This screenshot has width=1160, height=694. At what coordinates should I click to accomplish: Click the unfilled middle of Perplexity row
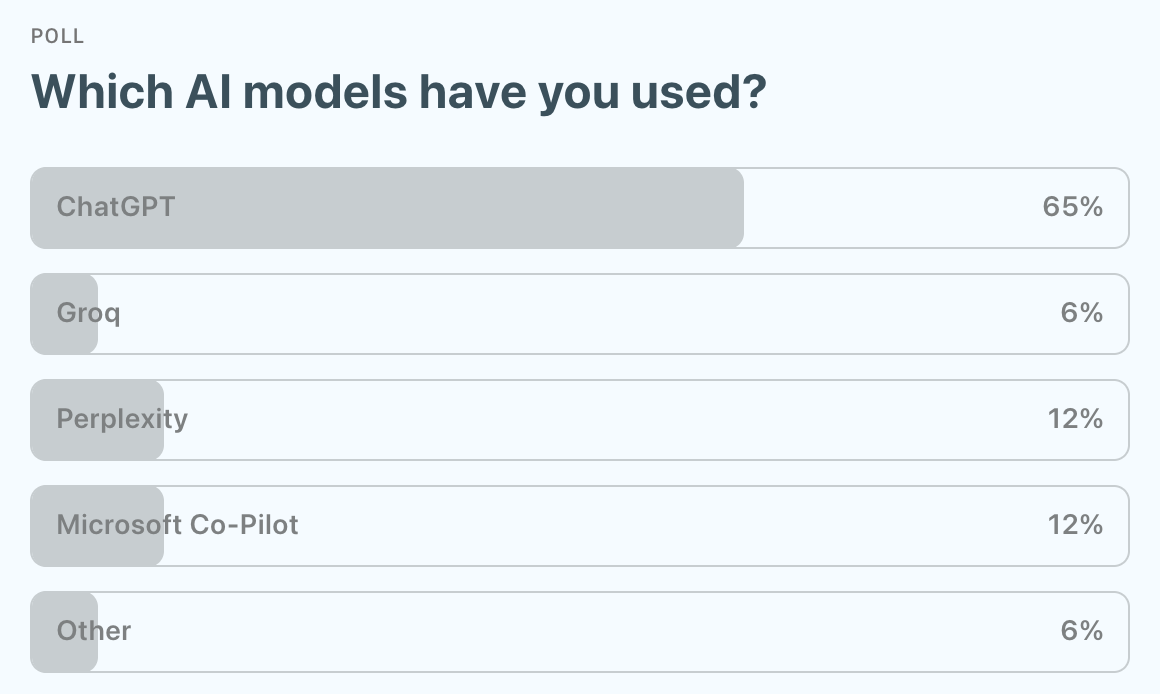[600, 419]
